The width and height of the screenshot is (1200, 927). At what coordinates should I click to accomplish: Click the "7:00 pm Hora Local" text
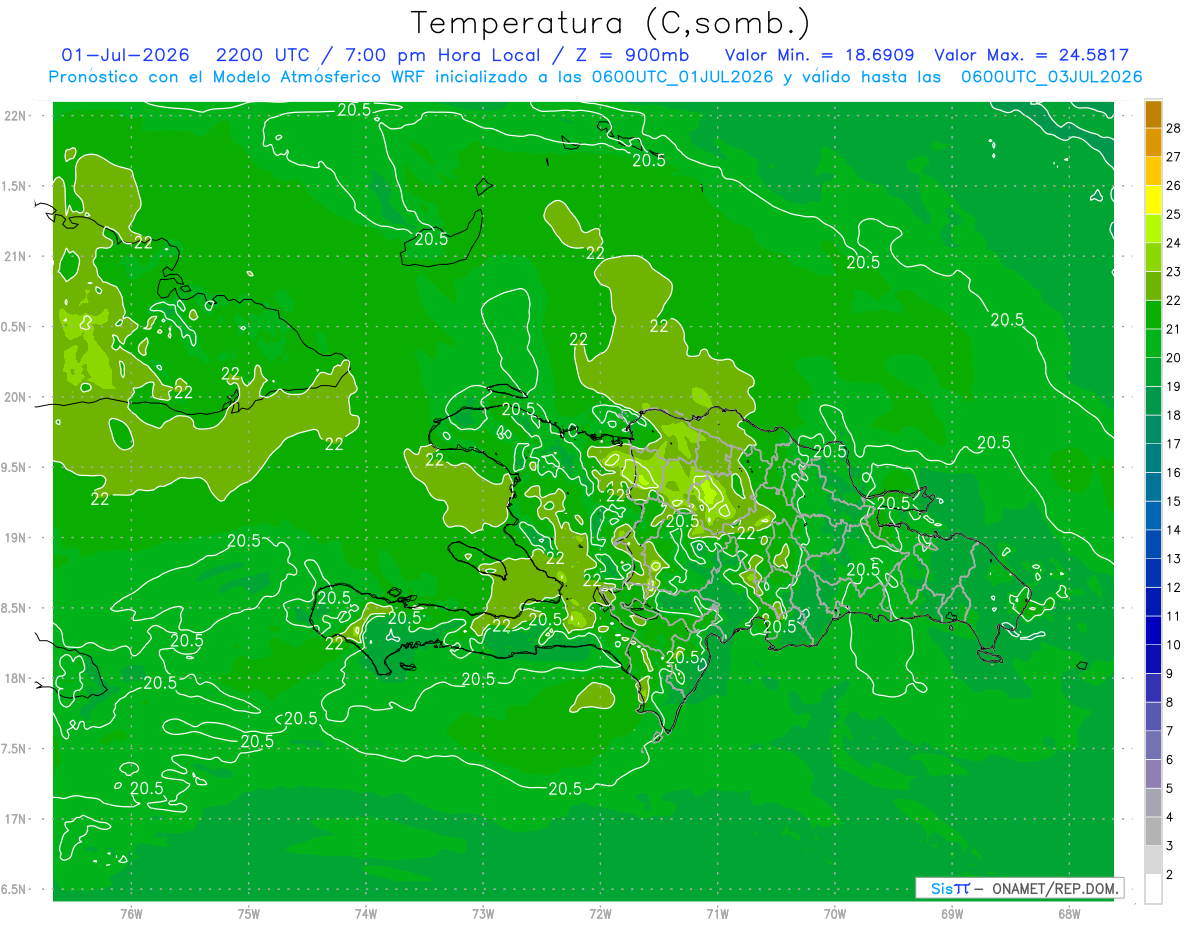pos(440,55)
